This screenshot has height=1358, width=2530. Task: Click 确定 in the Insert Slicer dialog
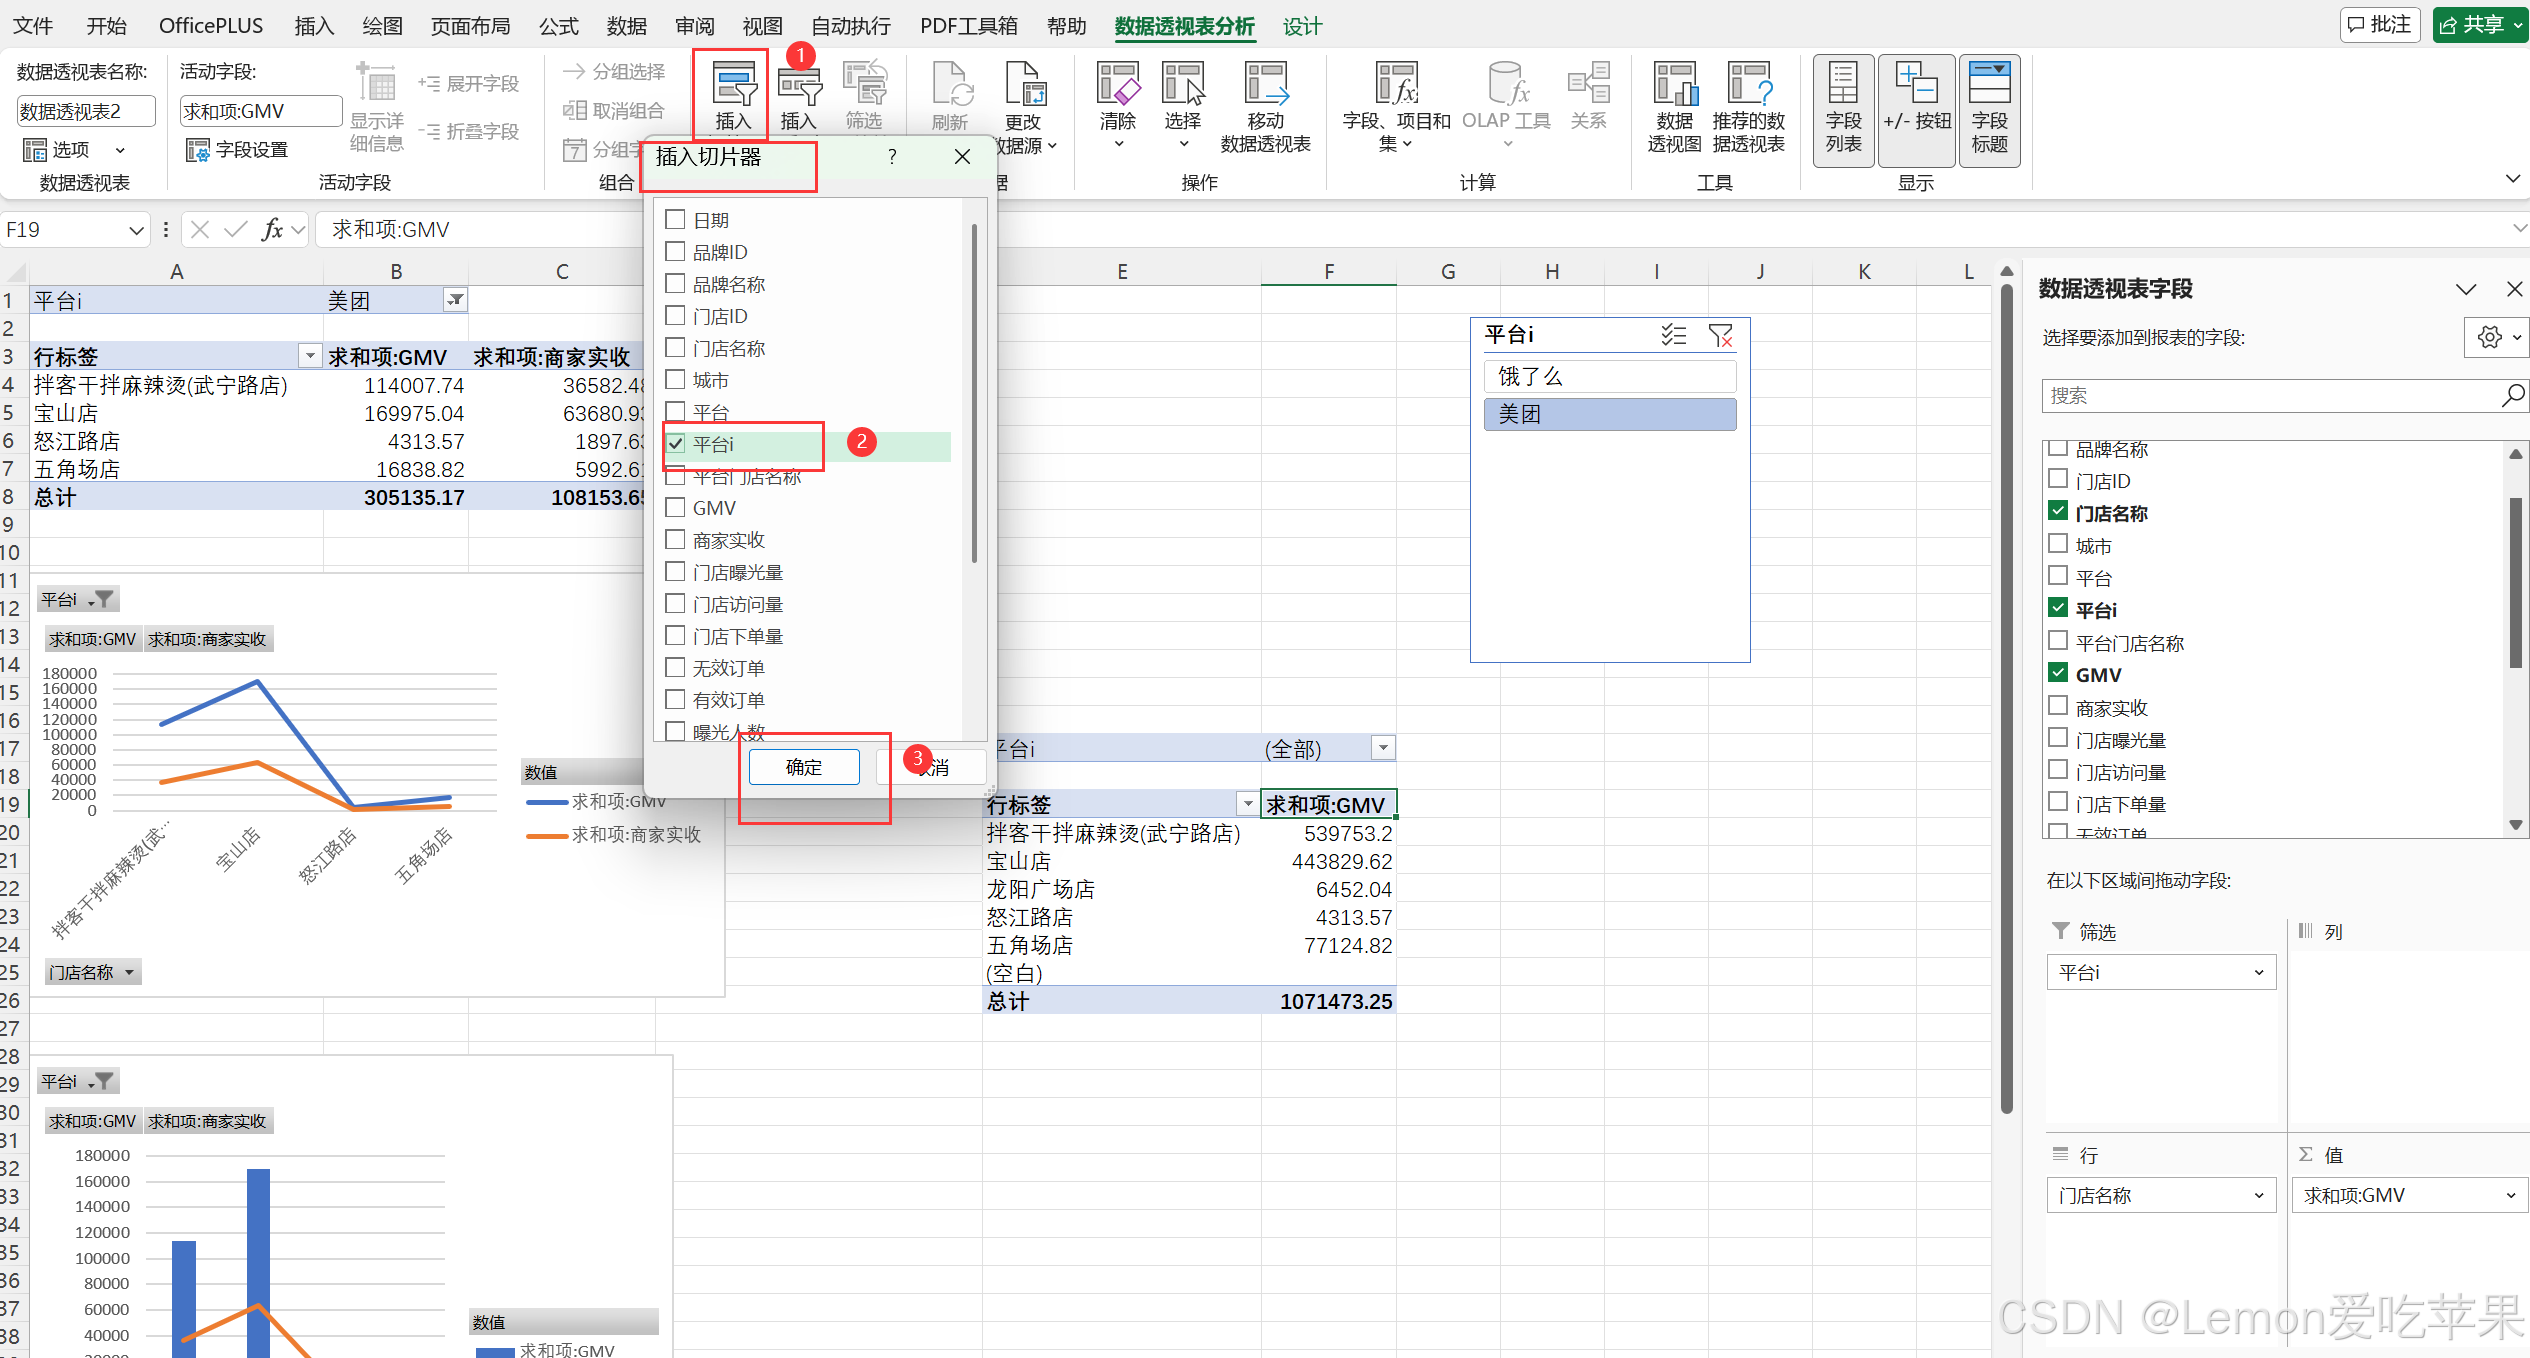(x=804, y=767)
